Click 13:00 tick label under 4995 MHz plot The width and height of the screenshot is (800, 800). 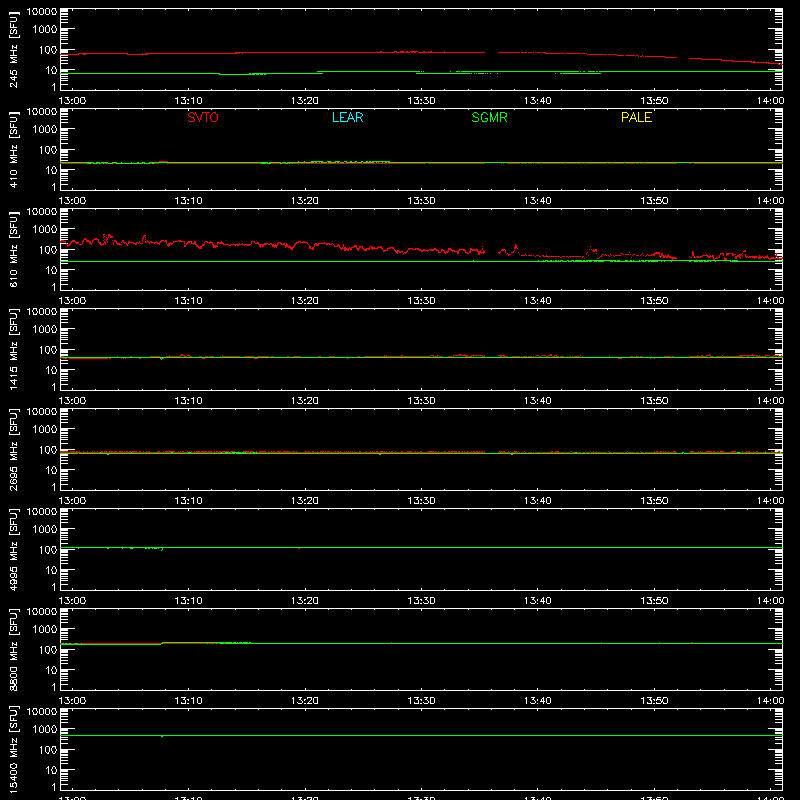point(72,601)
